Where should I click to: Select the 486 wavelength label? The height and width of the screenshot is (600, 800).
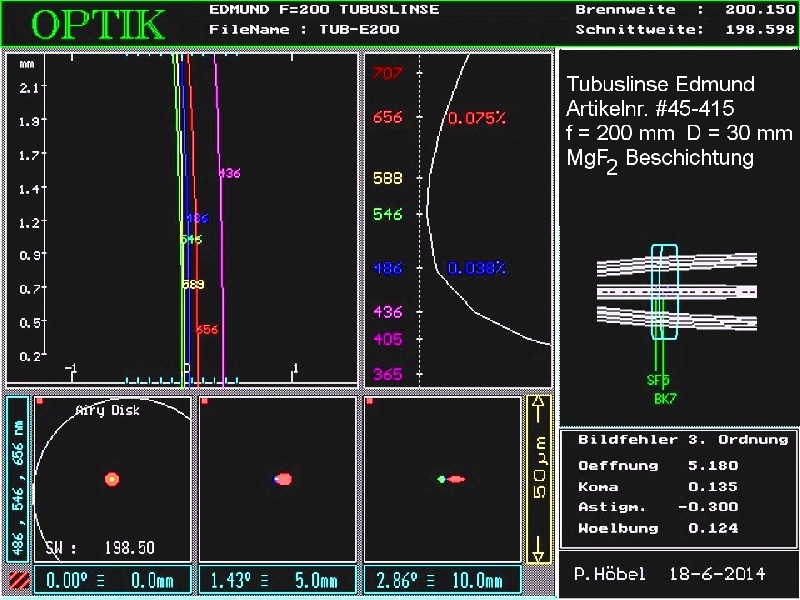coord(387,269)
